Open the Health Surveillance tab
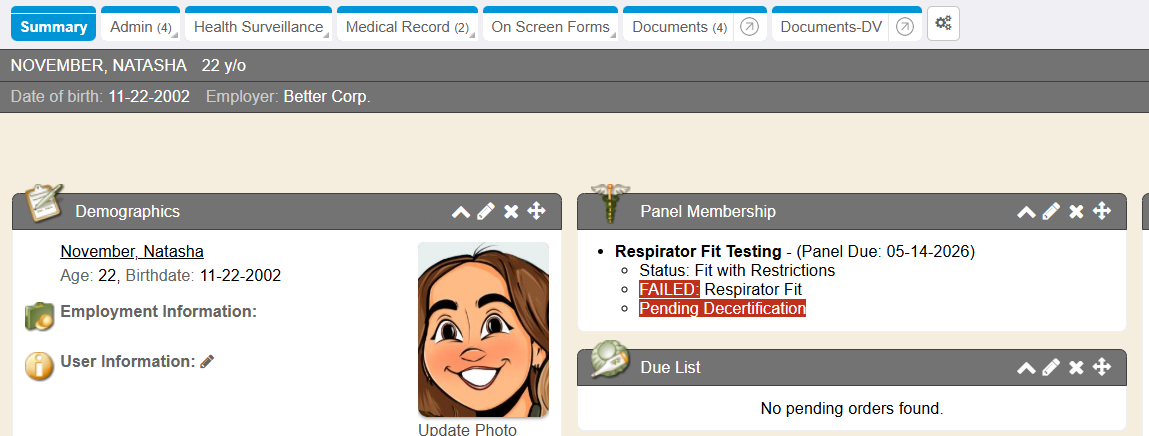Screen dimensions: 1149x436 pyautogui.click(x=258, y=27)
